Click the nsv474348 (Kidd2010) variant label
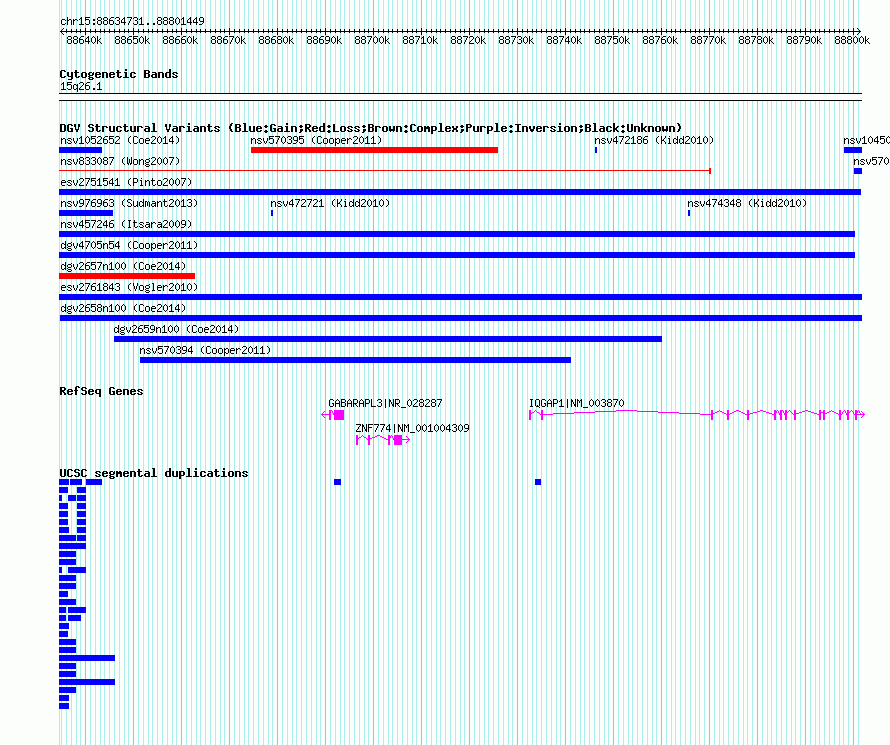The height and width of the screenshot is (745, 890). [747, 203]
